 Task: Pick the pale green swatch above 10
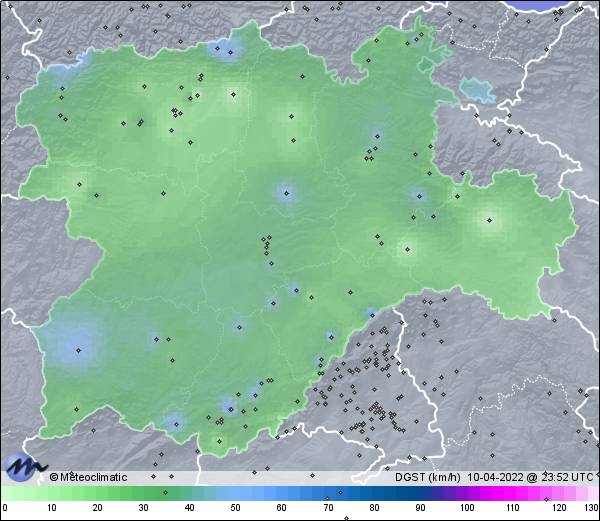(52, 493)
